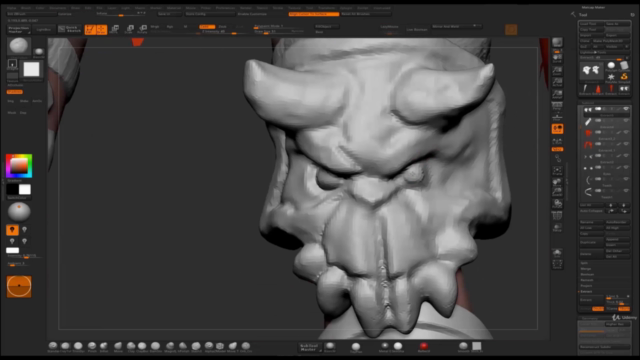
Task: Open the Document menu
Action: coord(58,8)
